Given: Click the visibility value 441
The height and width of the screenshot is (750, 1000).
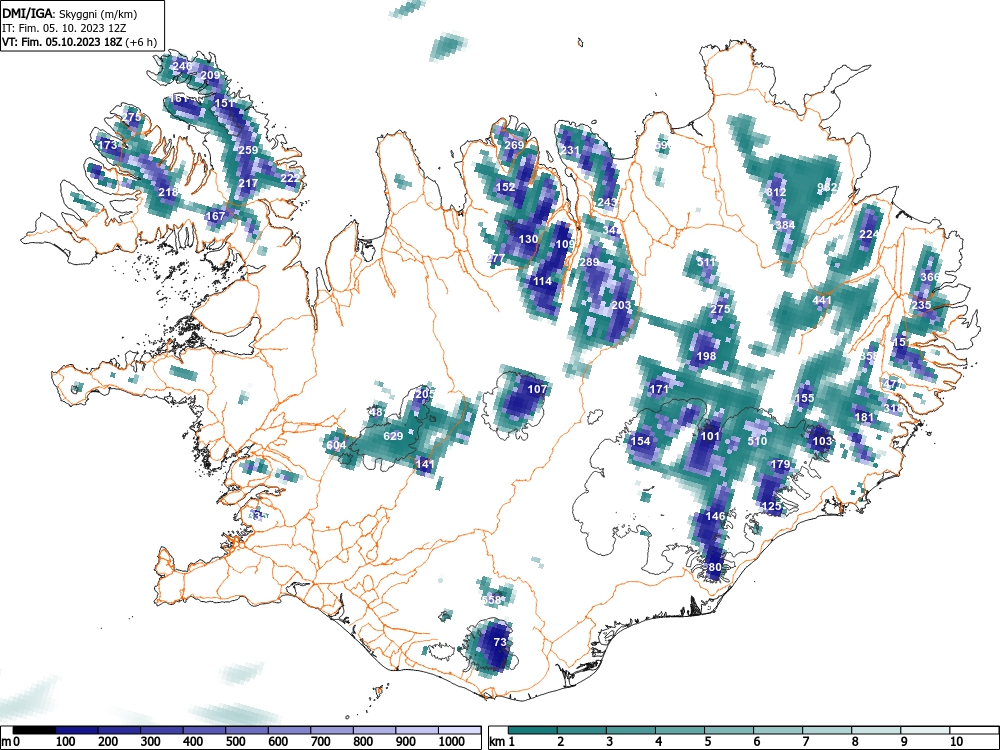Looking at the screenshot, I should [x=822, y=300].
